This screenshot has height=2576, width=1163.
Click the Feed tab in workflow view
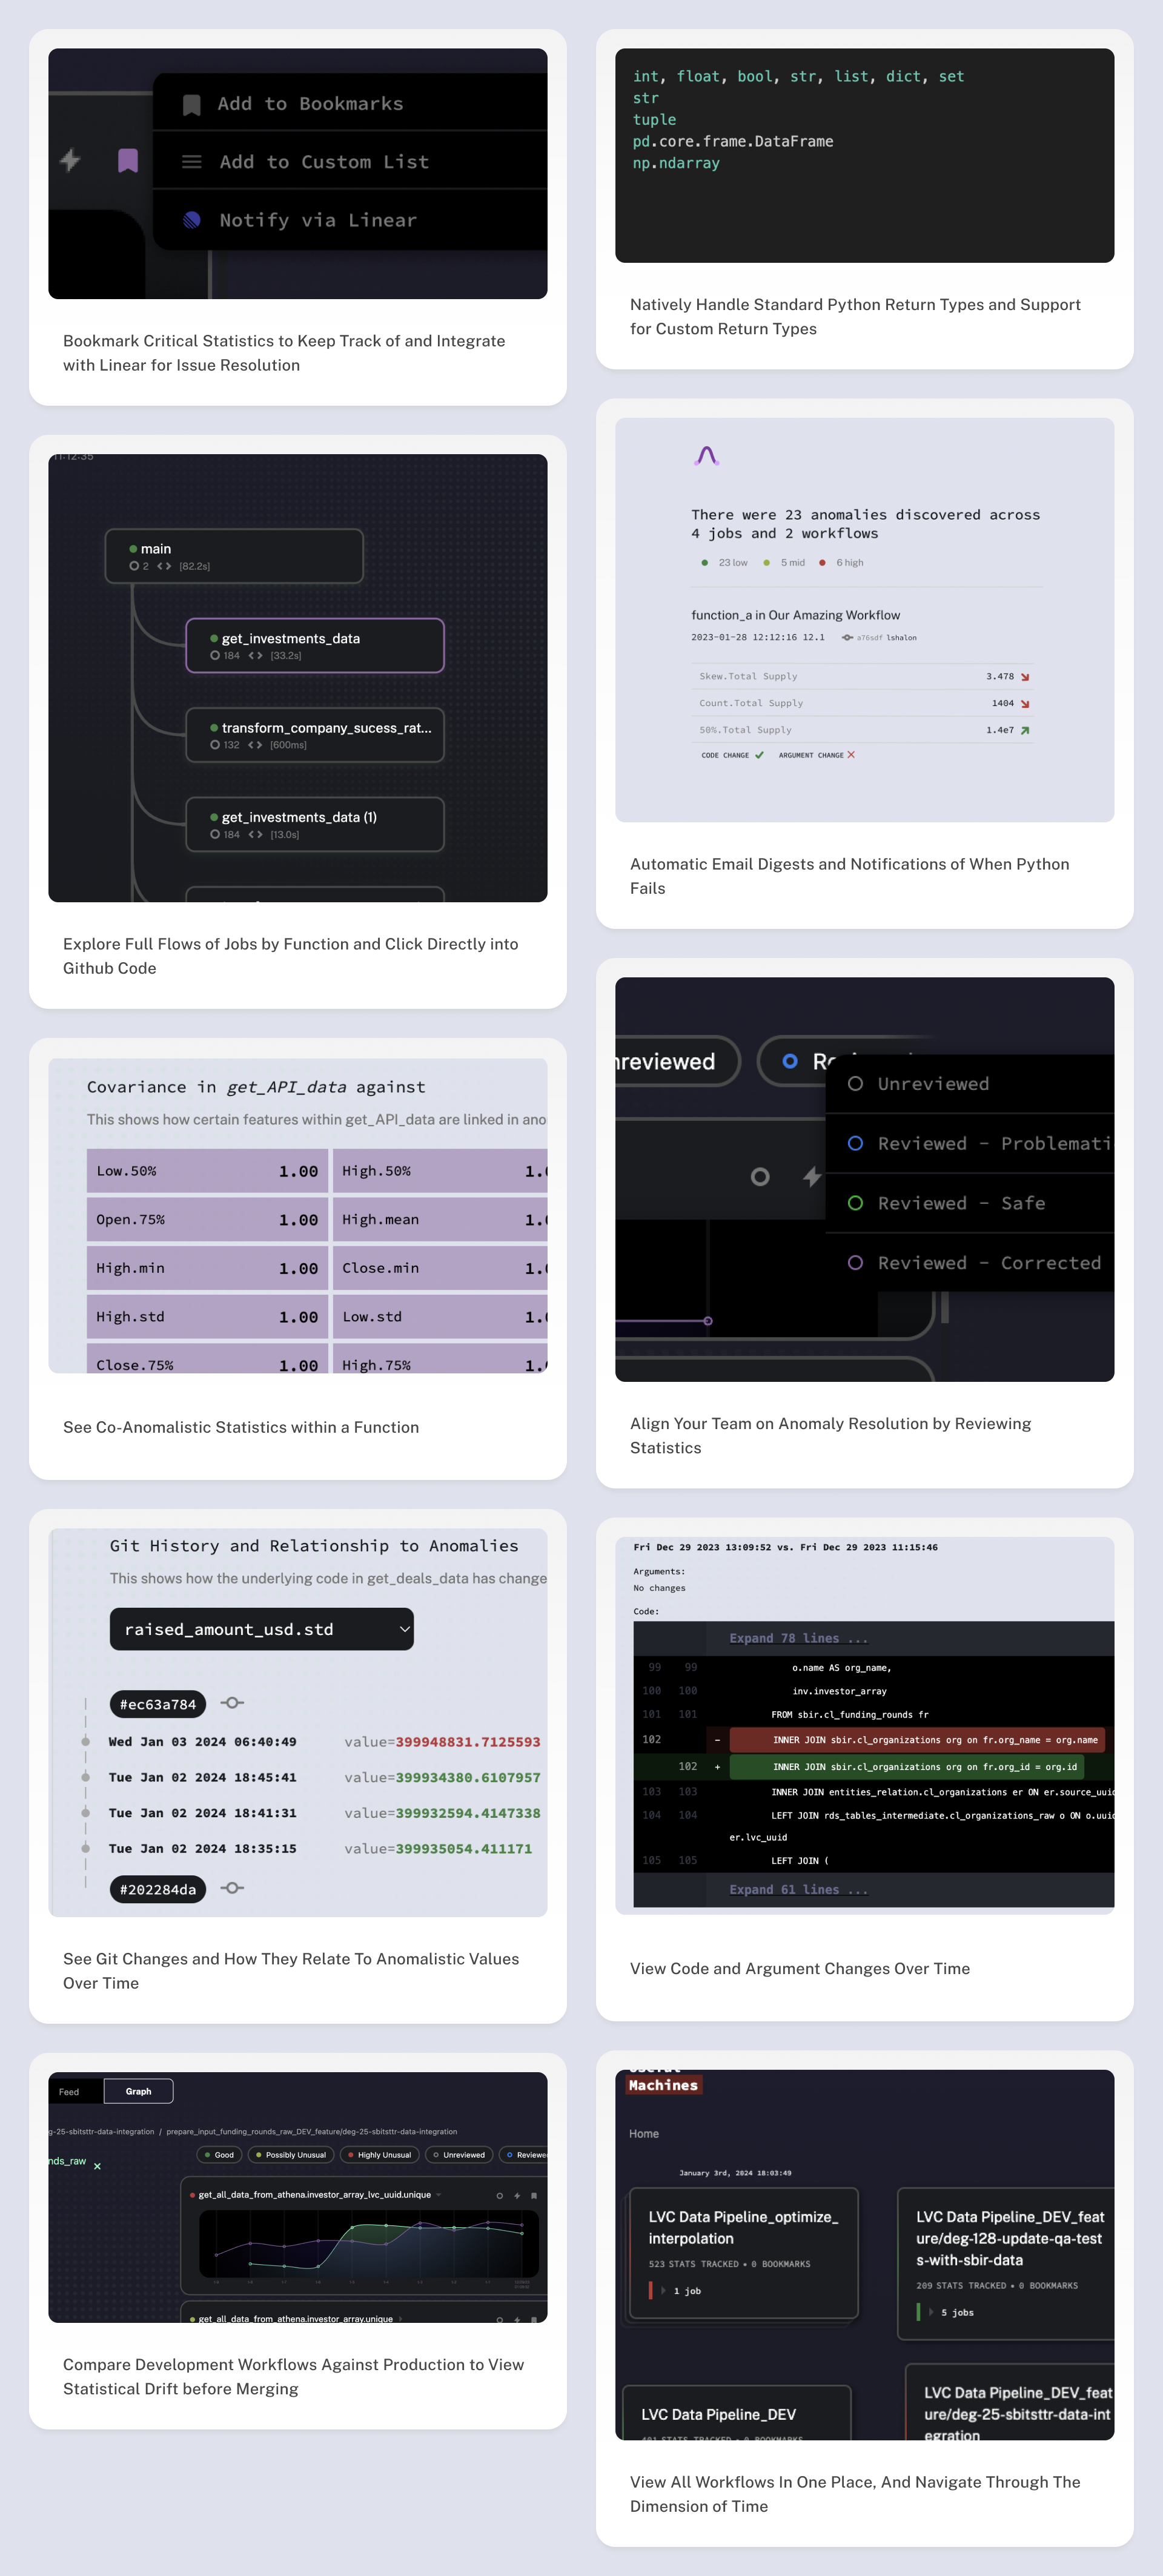point(69,2092)
